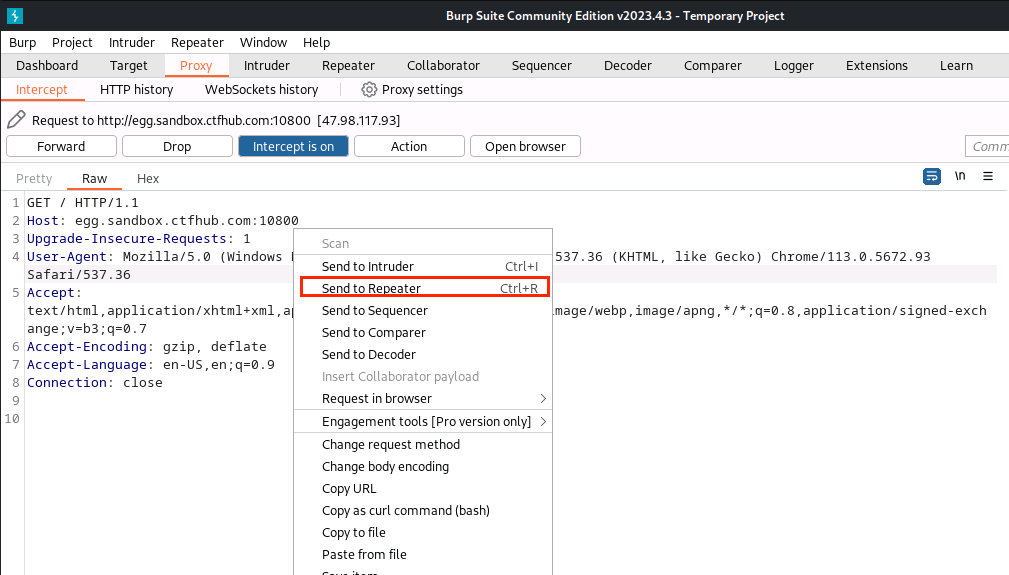1009x575 pixels.
Task: Expand Engagement tools submenu arrow
Action: [543, 421]
